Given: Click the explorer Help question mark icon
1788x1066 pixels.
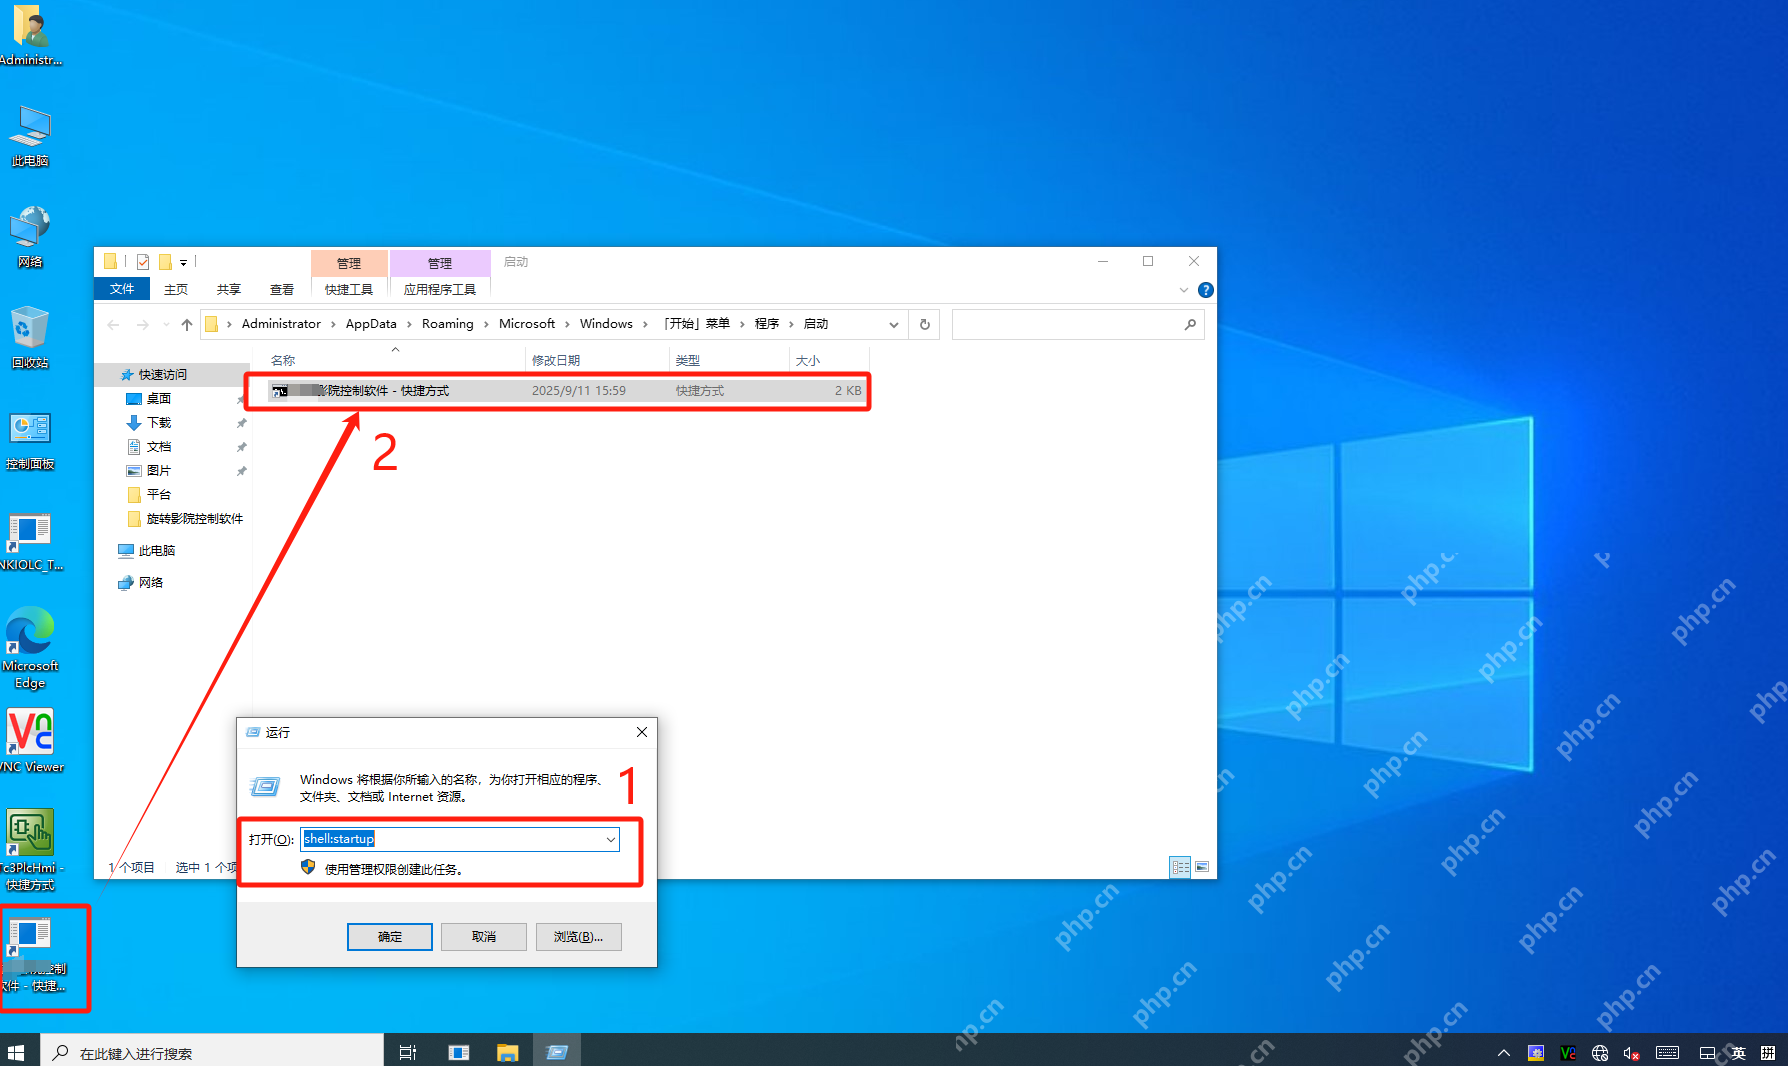Looking at the screenshot, I should [1206, 290].
